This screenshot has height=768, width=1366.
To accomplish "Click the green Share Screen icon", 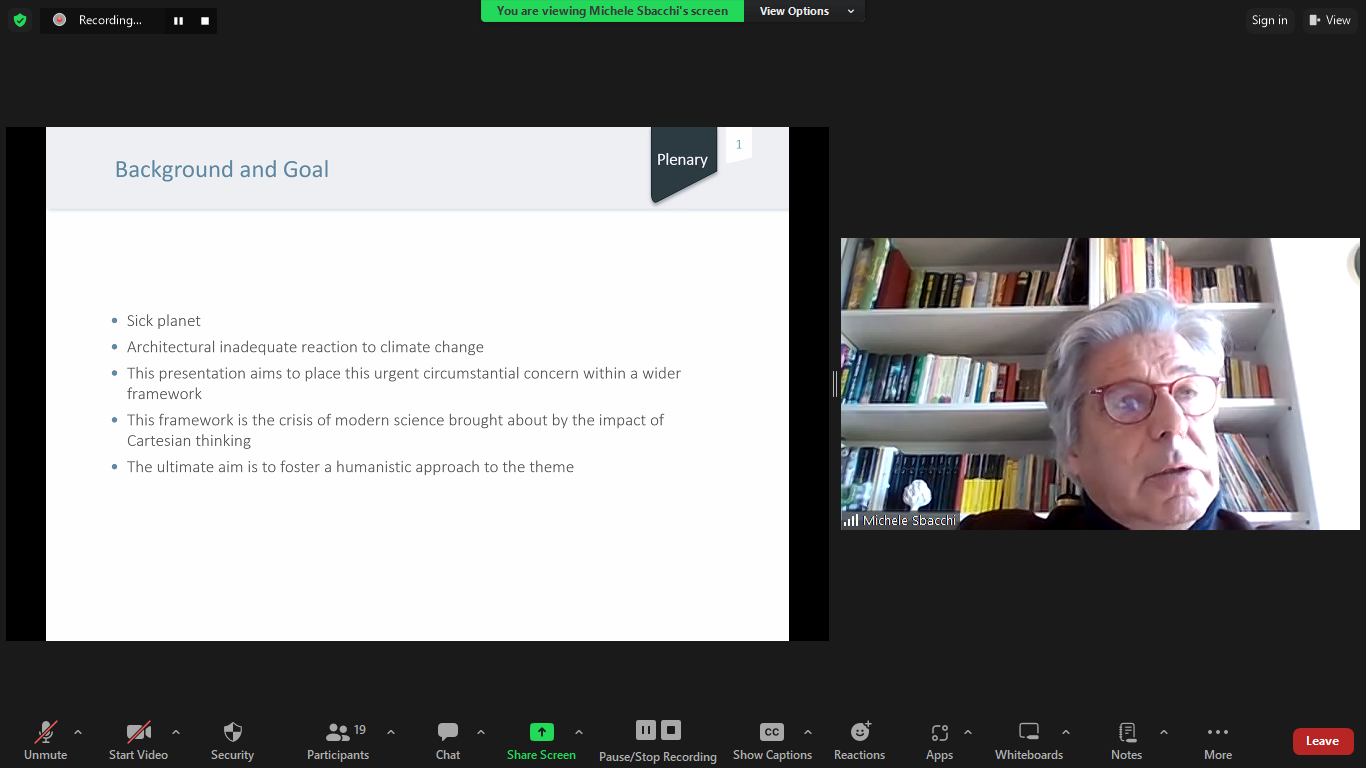I will pyautogui.click(x=541, y=732).
